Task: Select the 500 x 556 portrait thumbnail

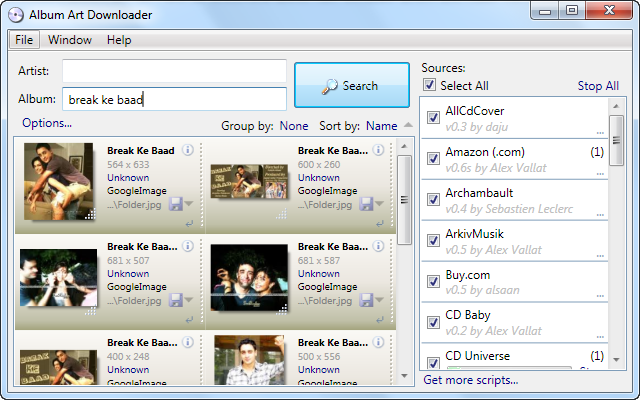Action: [x=249, y=360]
